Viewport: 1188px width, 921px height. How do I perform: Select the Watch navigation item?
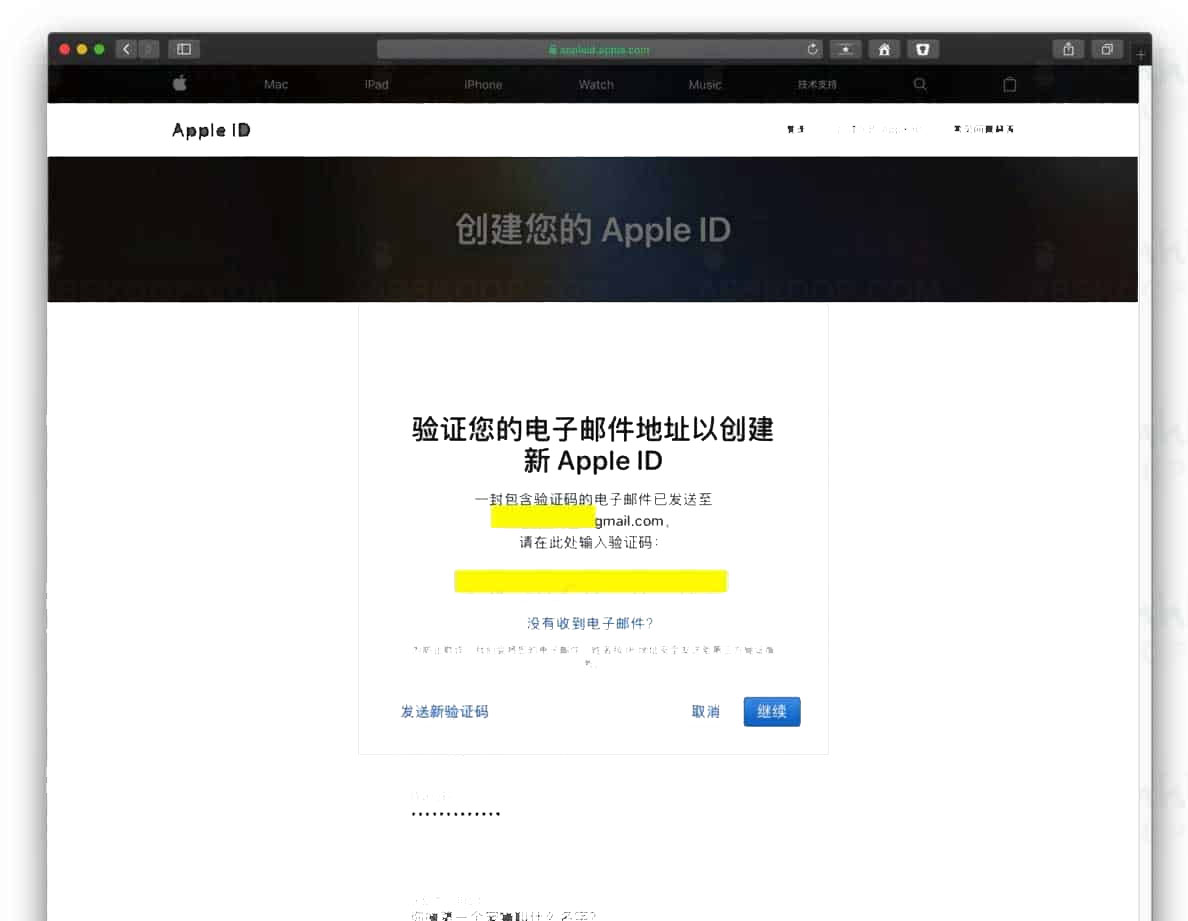(596, 84)
